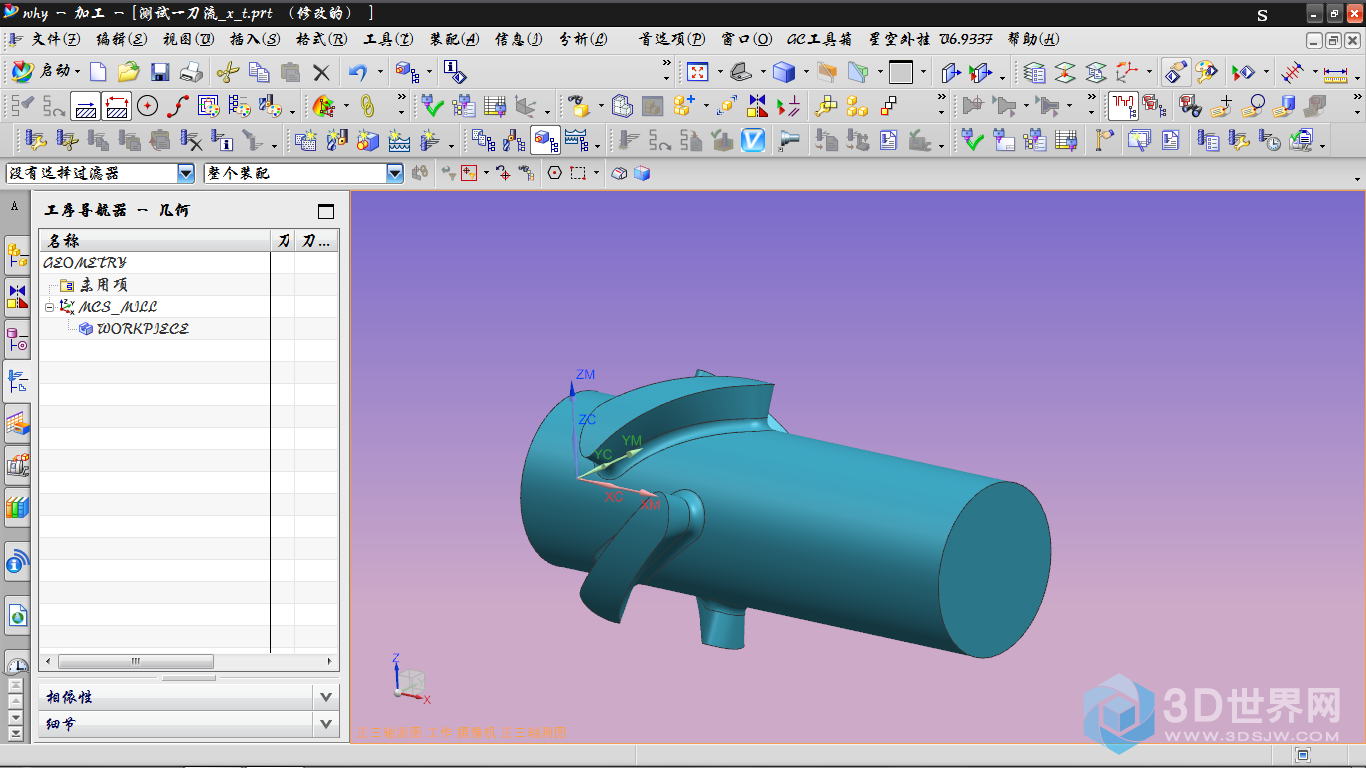
Task: Click the gray background color swatch icon
Action: point(901,72)
